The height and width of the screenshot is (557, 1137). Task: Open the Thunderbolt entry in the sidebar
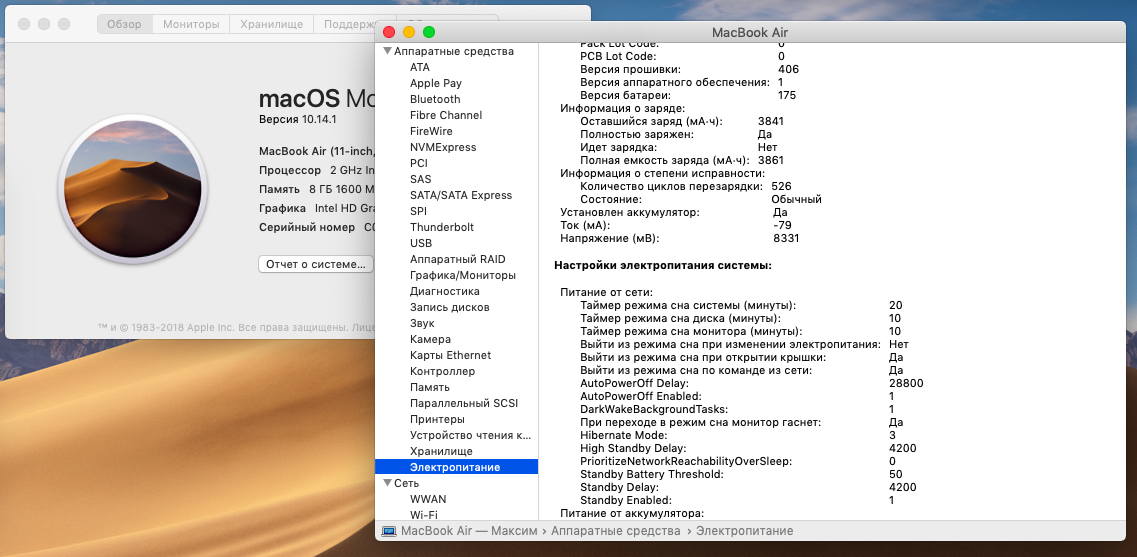441,227
